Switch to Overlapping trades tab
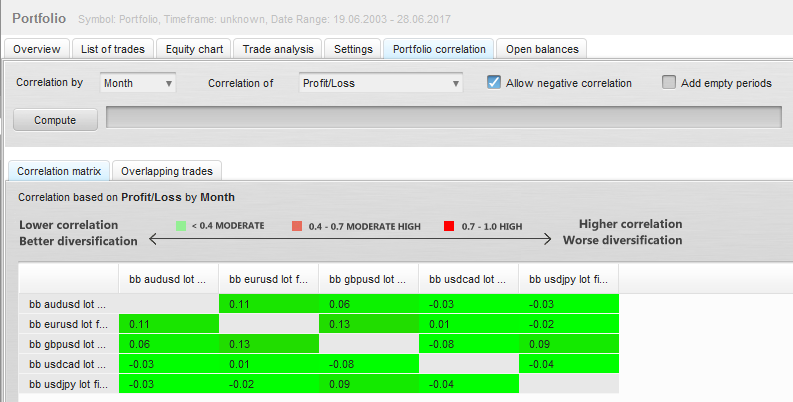Image resolution: width=793 pixels, height=402 pixels. coord(168,171)
